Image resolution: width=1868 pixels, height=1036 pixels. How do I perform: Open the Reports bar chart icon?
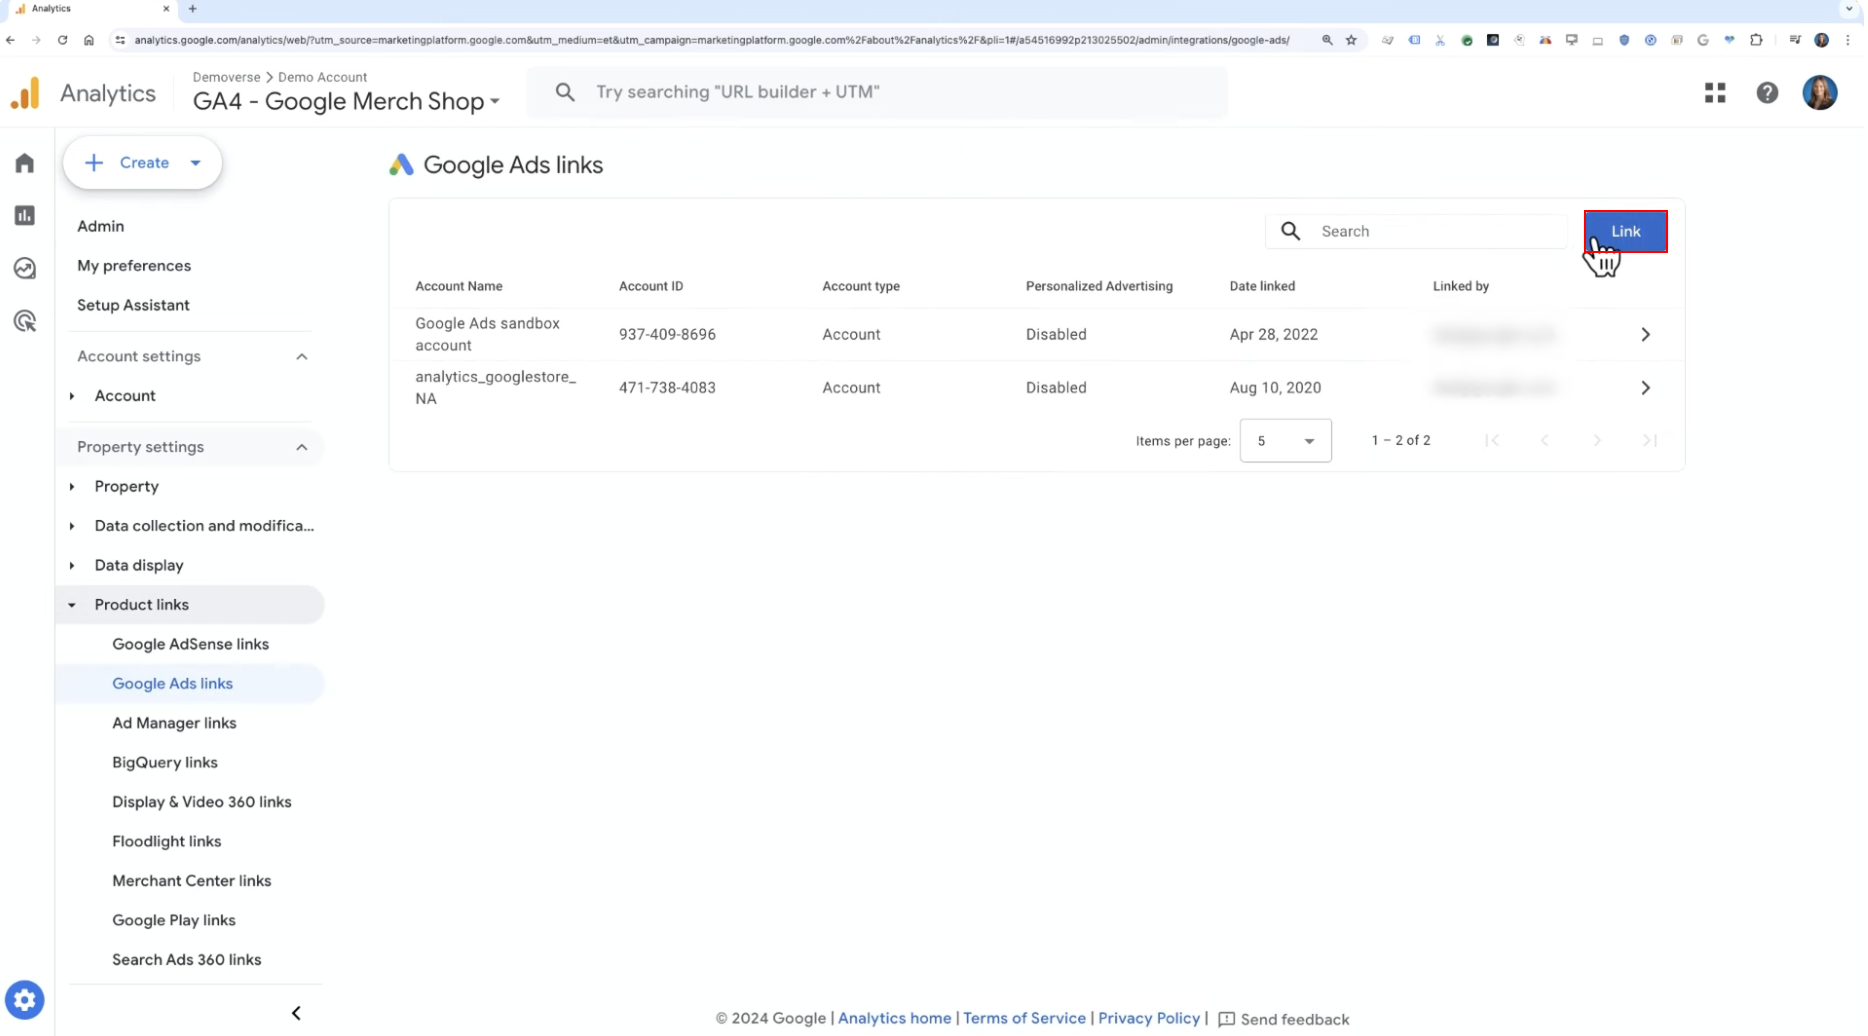25,215
